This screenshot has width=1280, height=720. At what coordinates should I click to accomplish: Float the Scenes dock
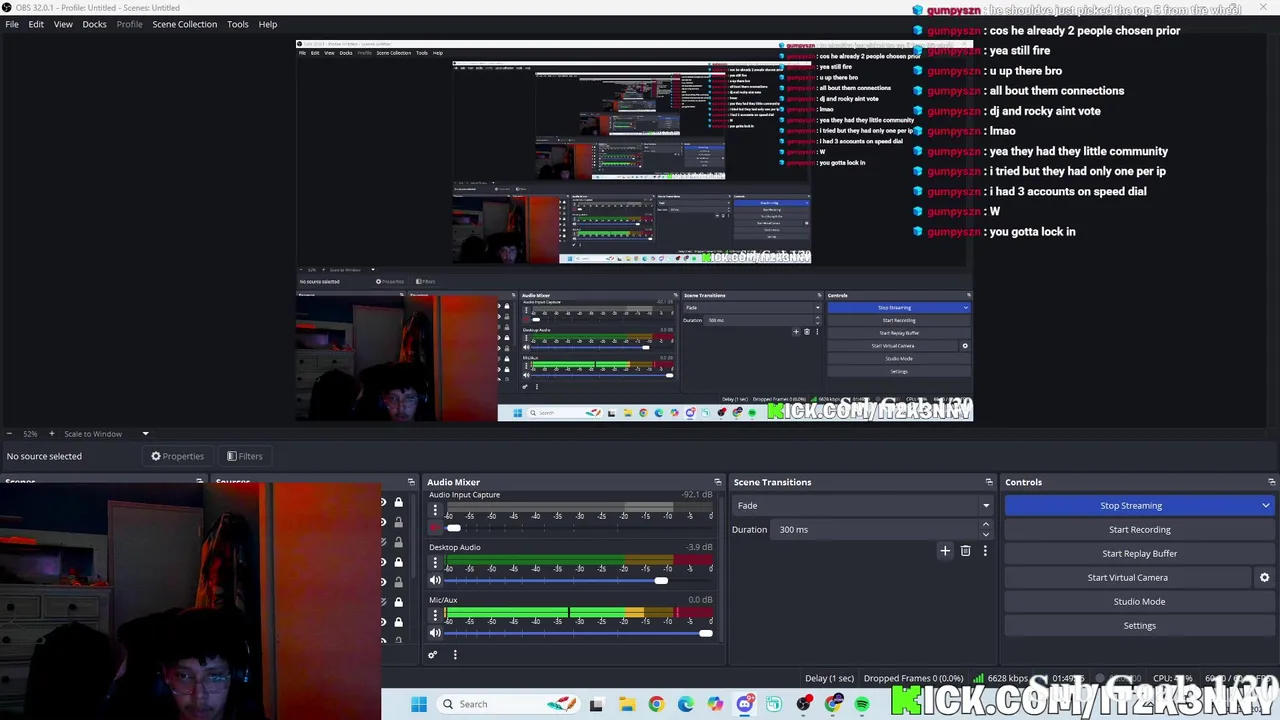point(199,482)
